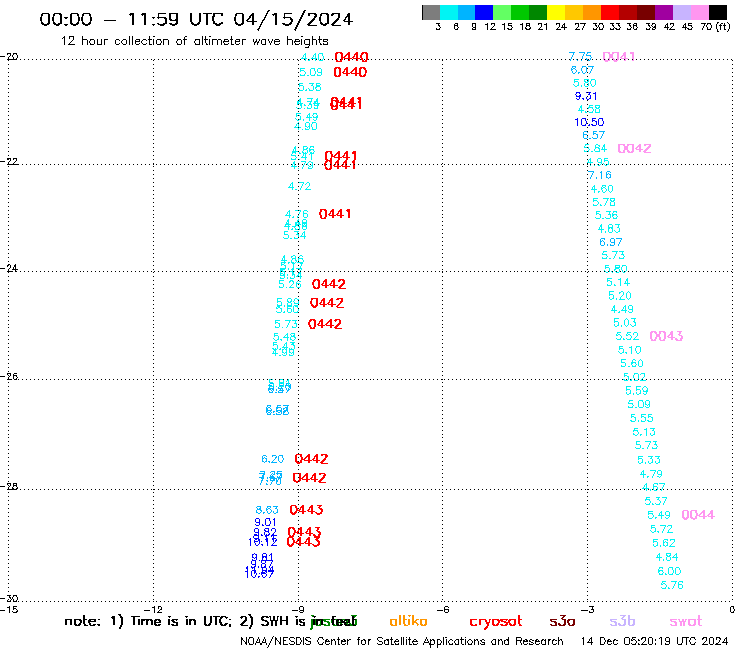Click wave height value '5.33'
Screen dimensions: 740x650
coord(649,460)
